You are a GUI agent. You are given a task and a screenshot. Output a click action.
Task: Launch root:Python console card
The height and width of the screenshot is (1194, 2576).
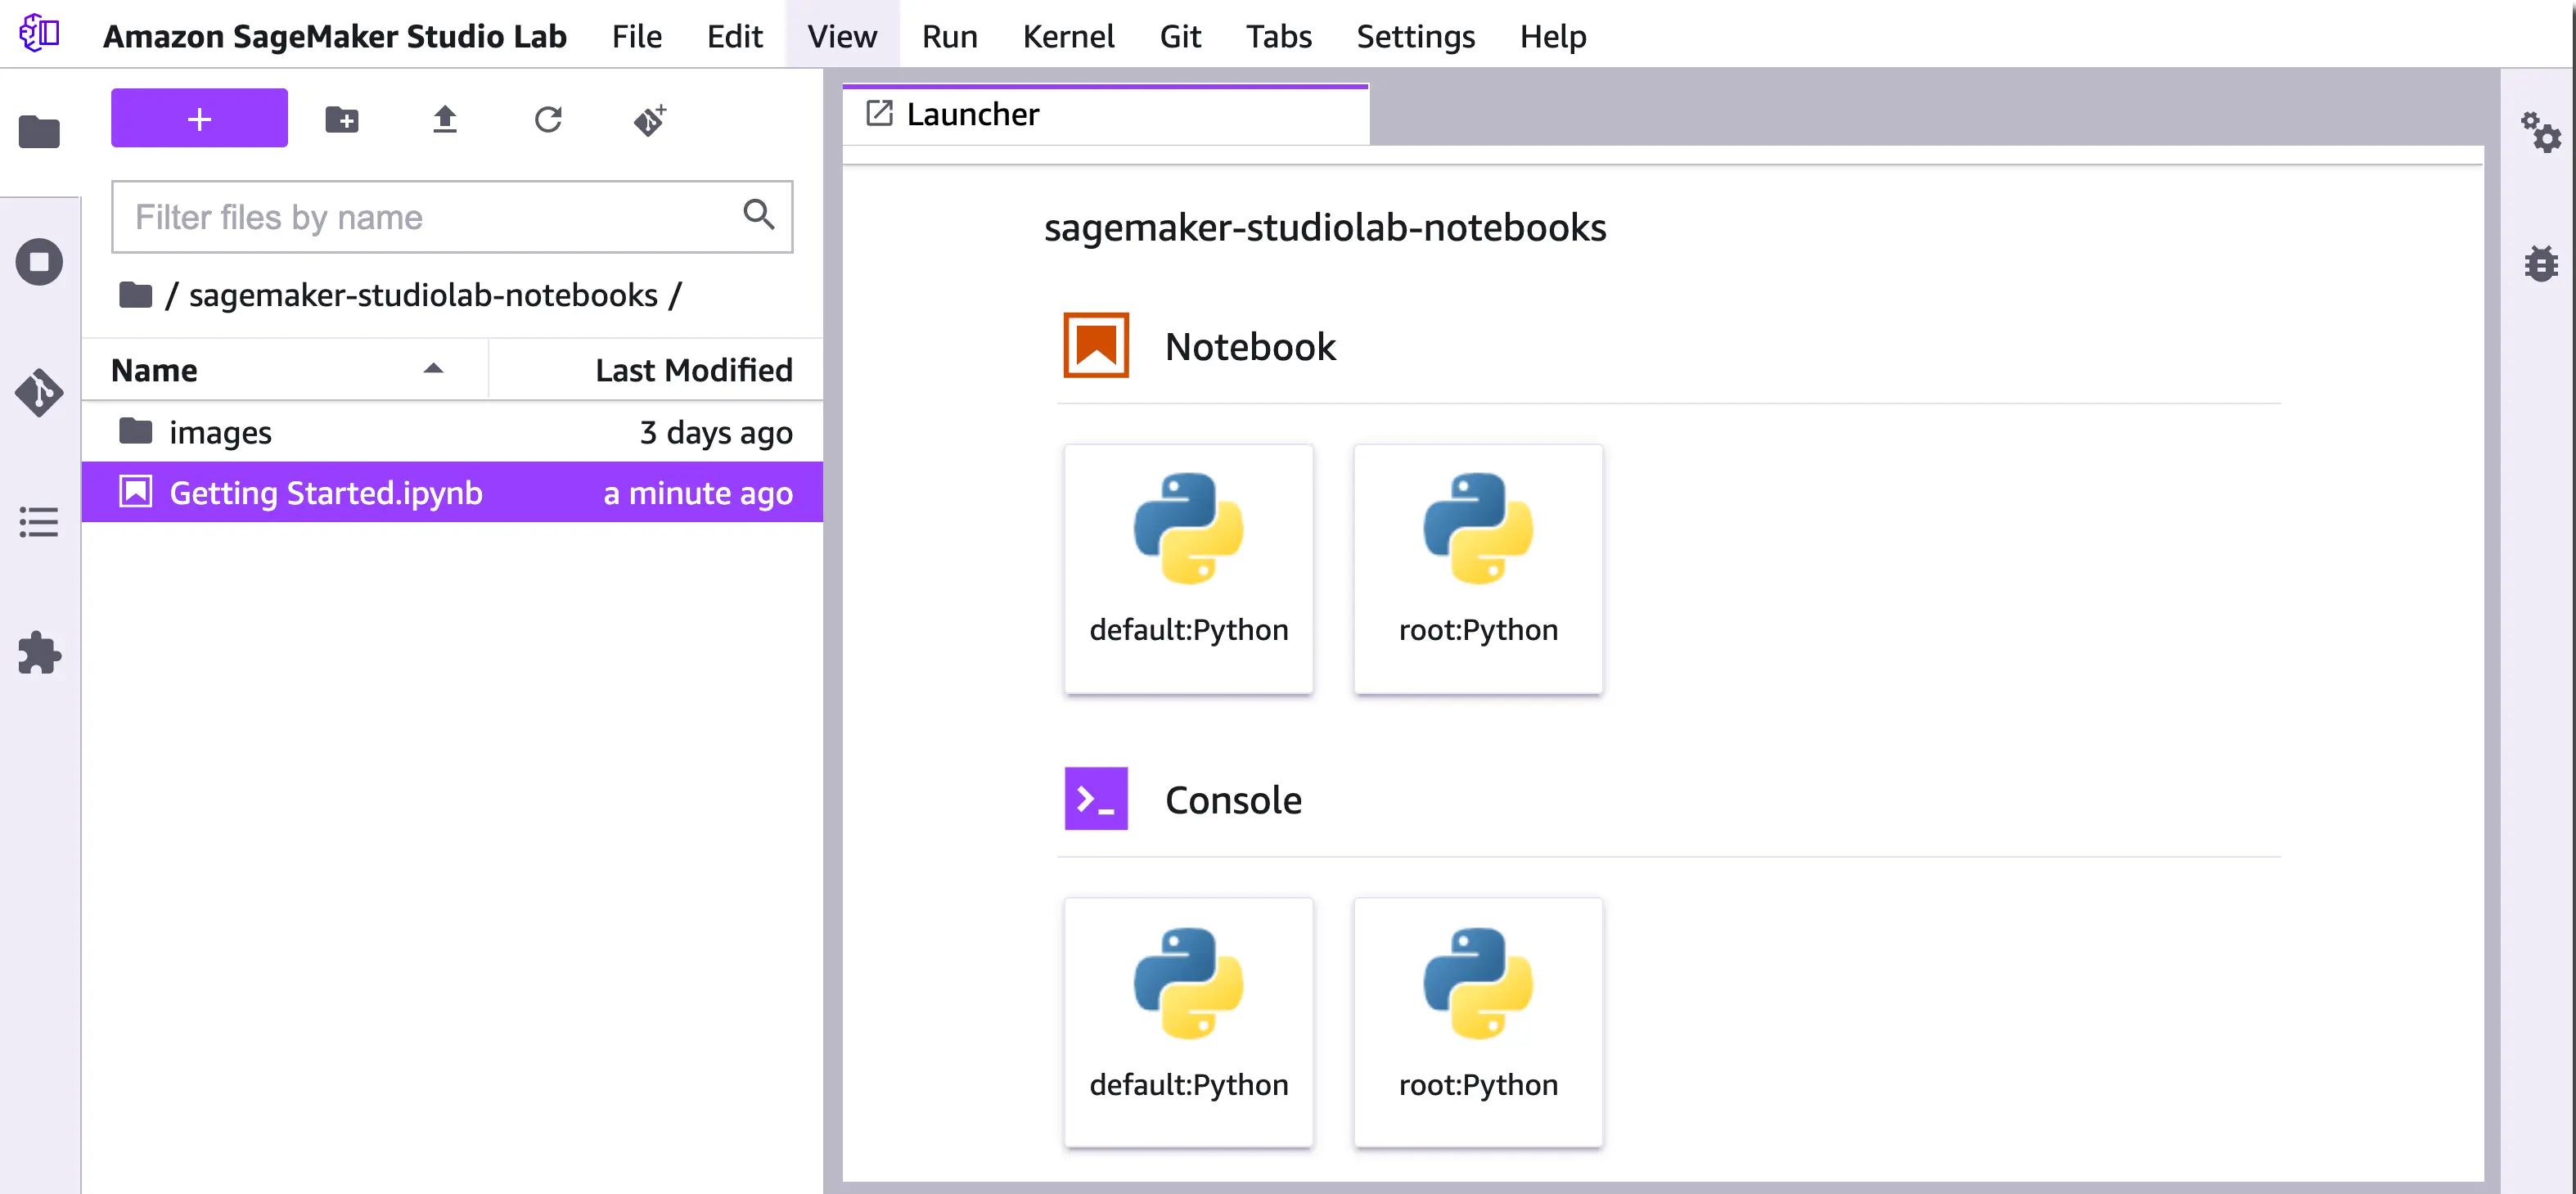point(1478,1022)
